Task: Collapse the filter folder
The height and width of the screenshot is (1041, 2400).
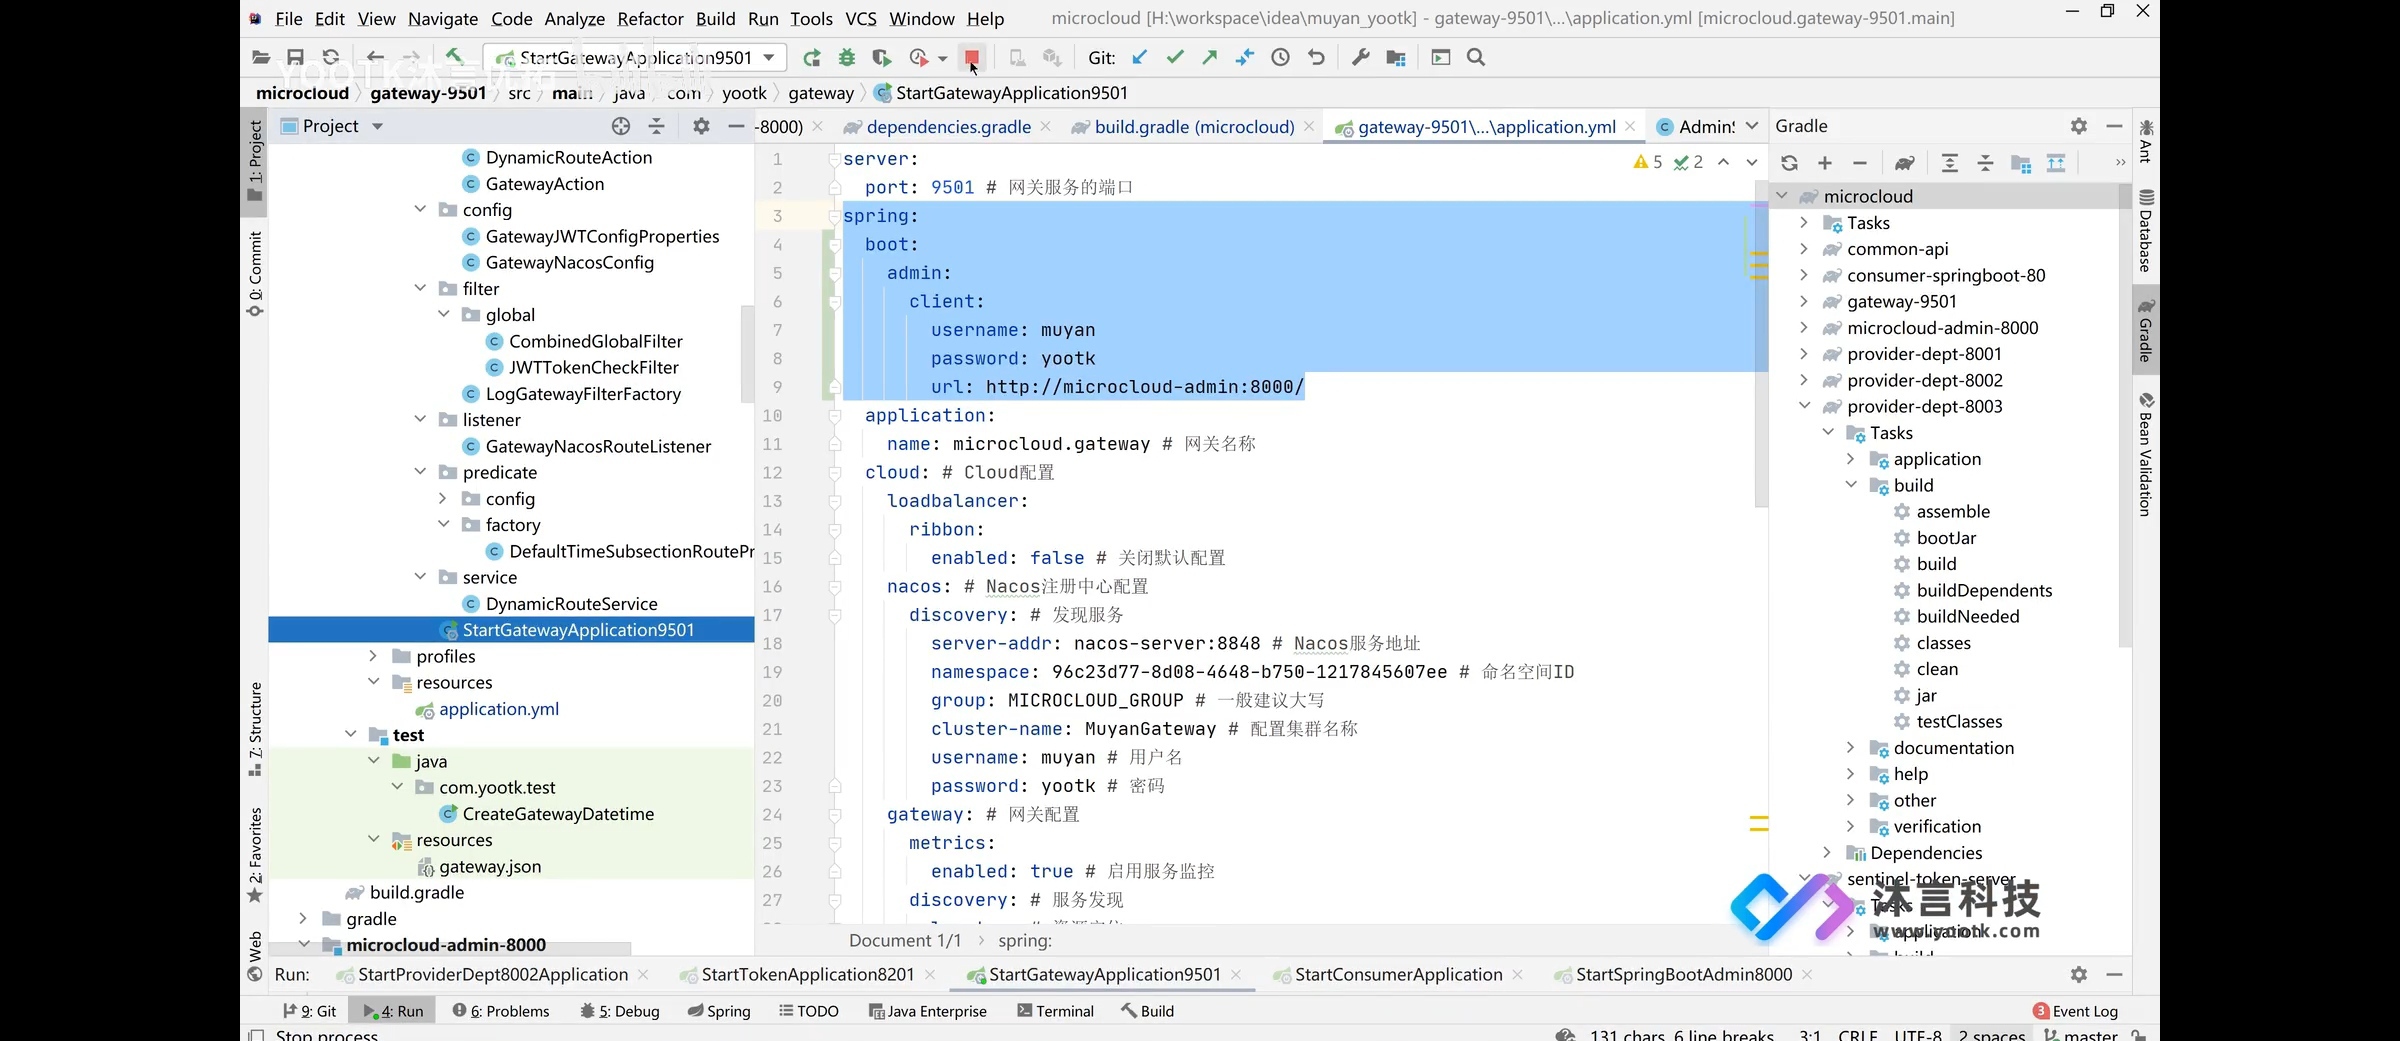Action: 420,288
